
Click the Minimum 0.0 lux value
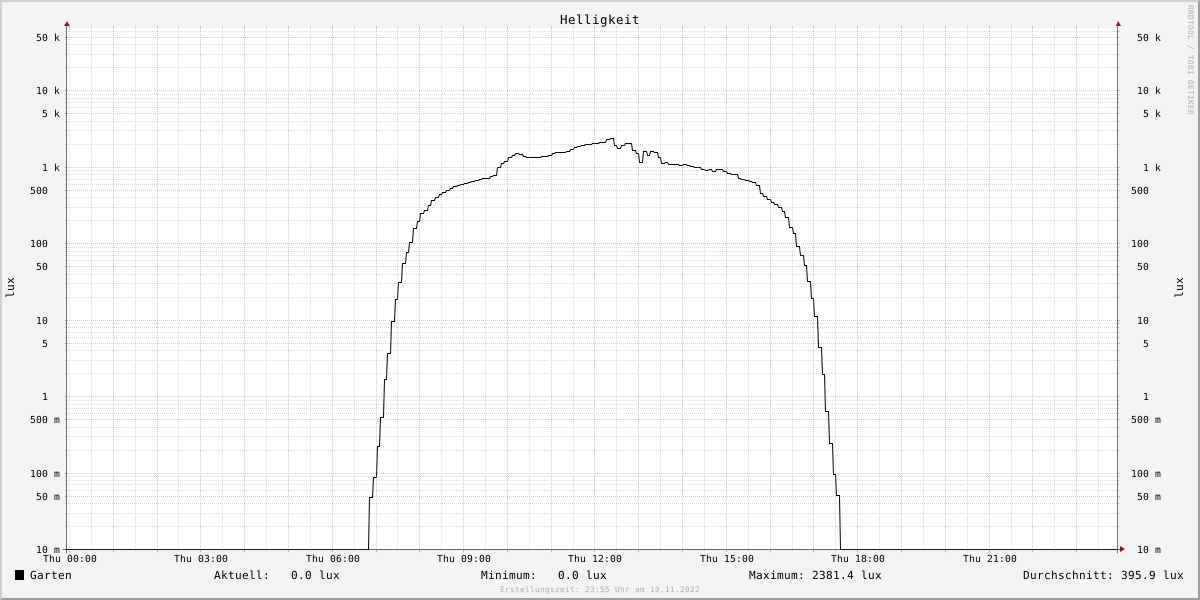coord(582,575)
